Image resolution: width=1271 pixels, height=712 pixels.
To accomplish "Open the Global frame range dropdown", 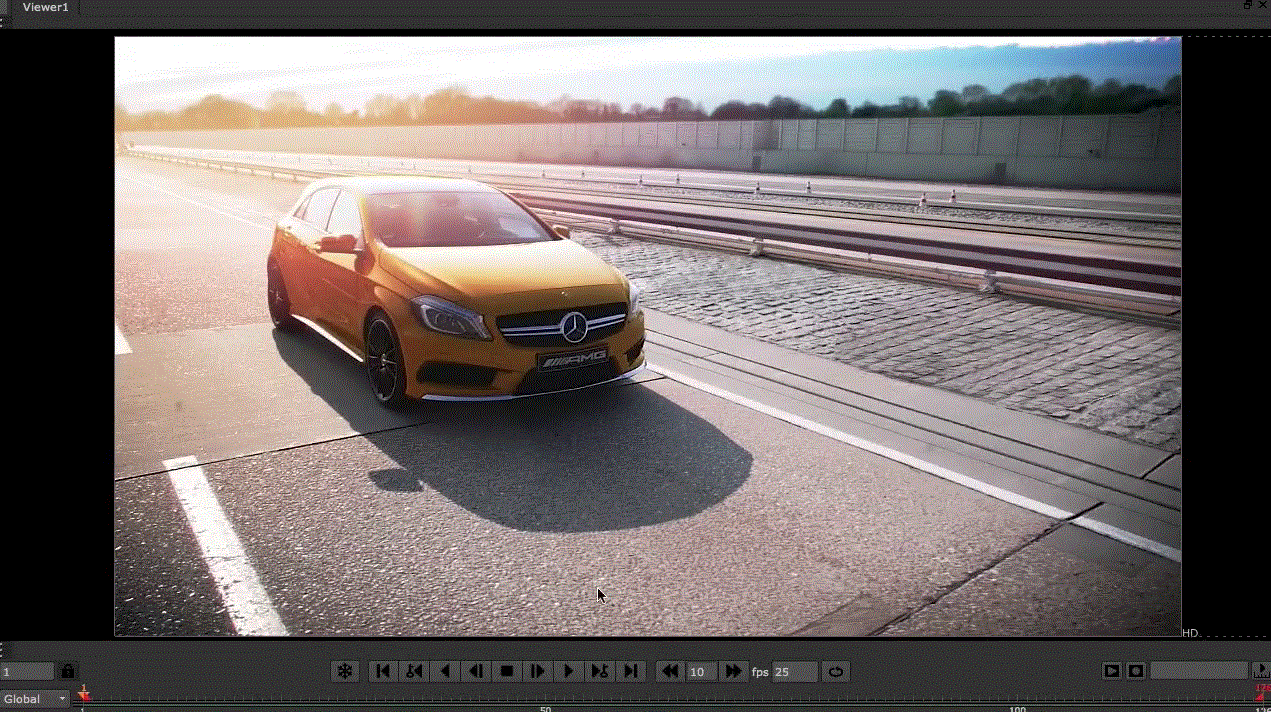I will [x=35, y=699].
